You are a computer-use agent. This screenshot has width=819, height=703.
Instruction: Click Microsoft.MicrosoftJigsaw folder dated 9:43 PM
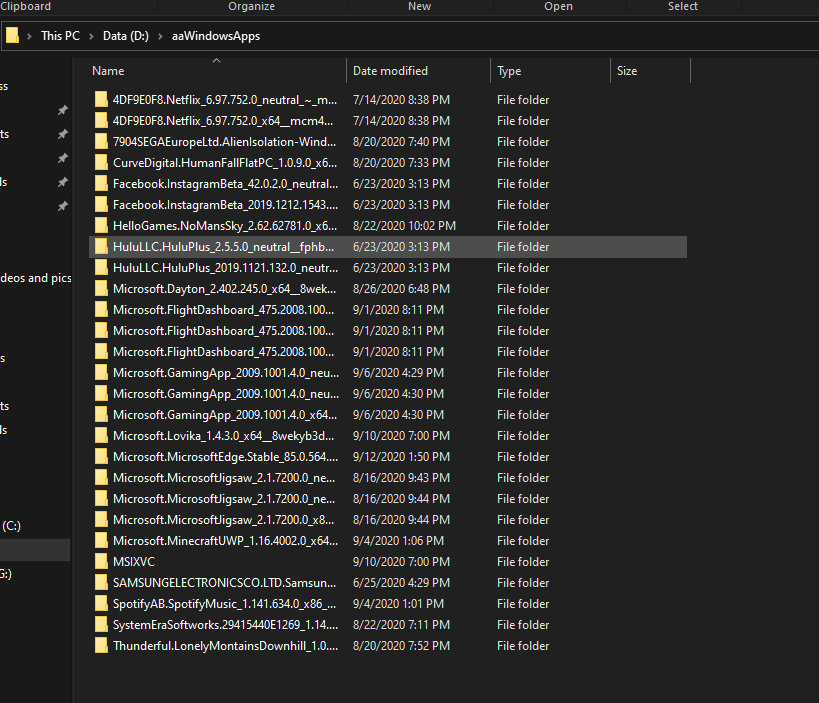coord(224,478)
